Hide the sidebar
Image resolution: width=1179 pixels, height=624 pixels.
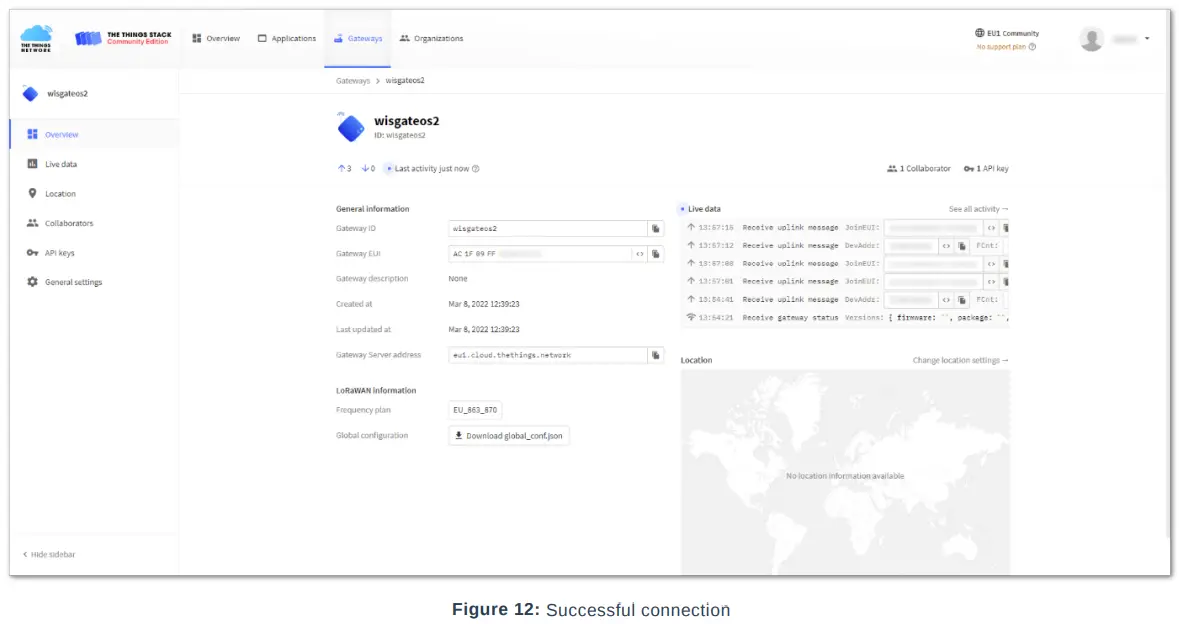tap(50, 554)
